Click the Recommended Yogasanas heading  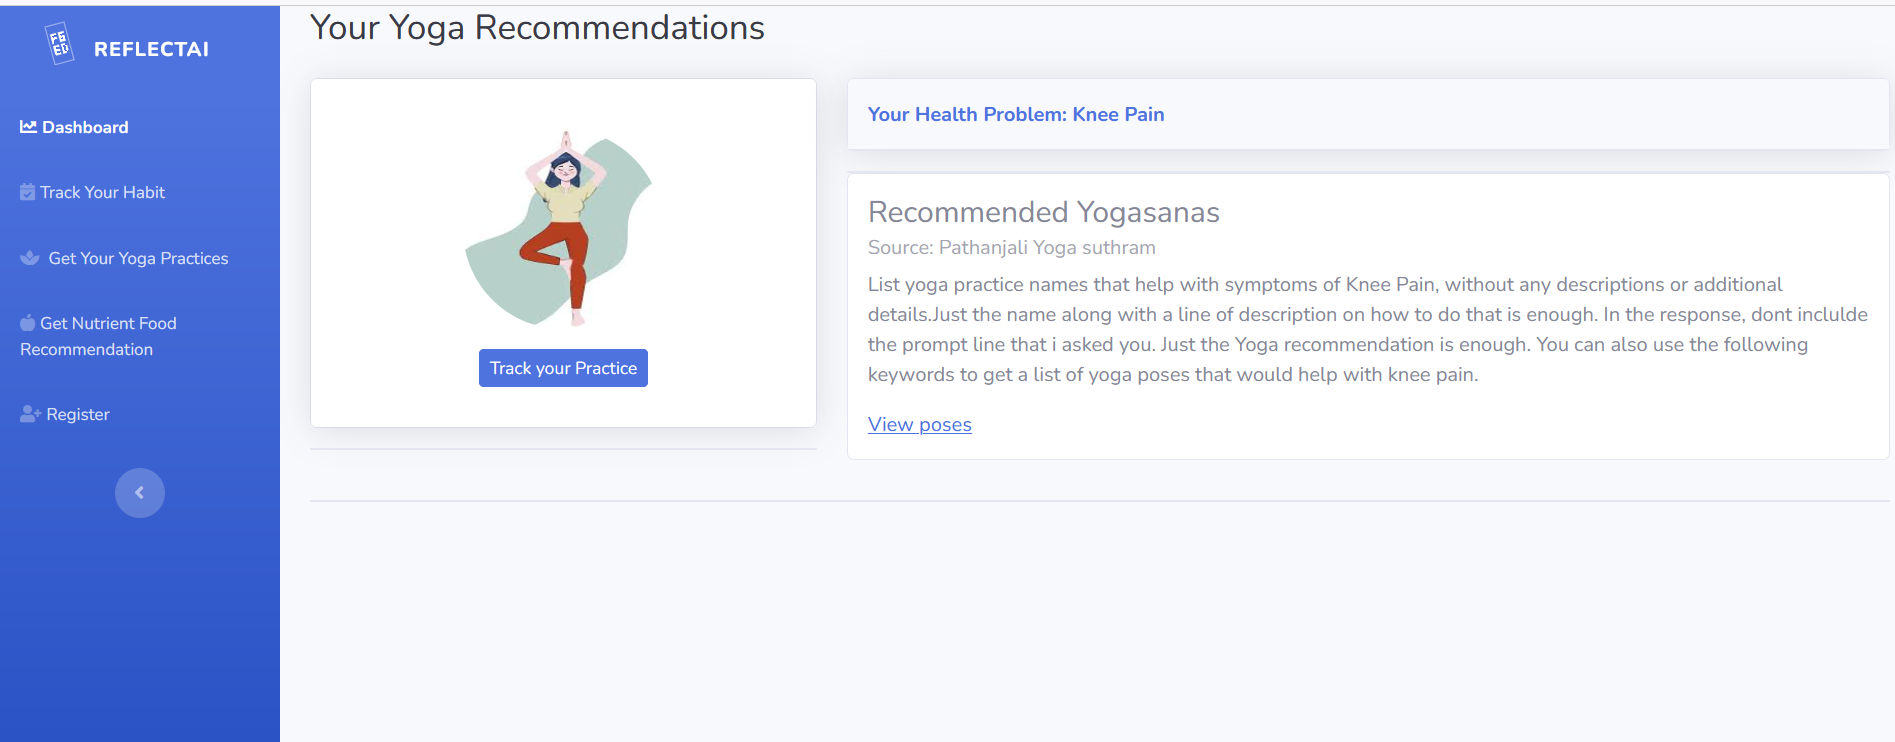point(1043,213)
